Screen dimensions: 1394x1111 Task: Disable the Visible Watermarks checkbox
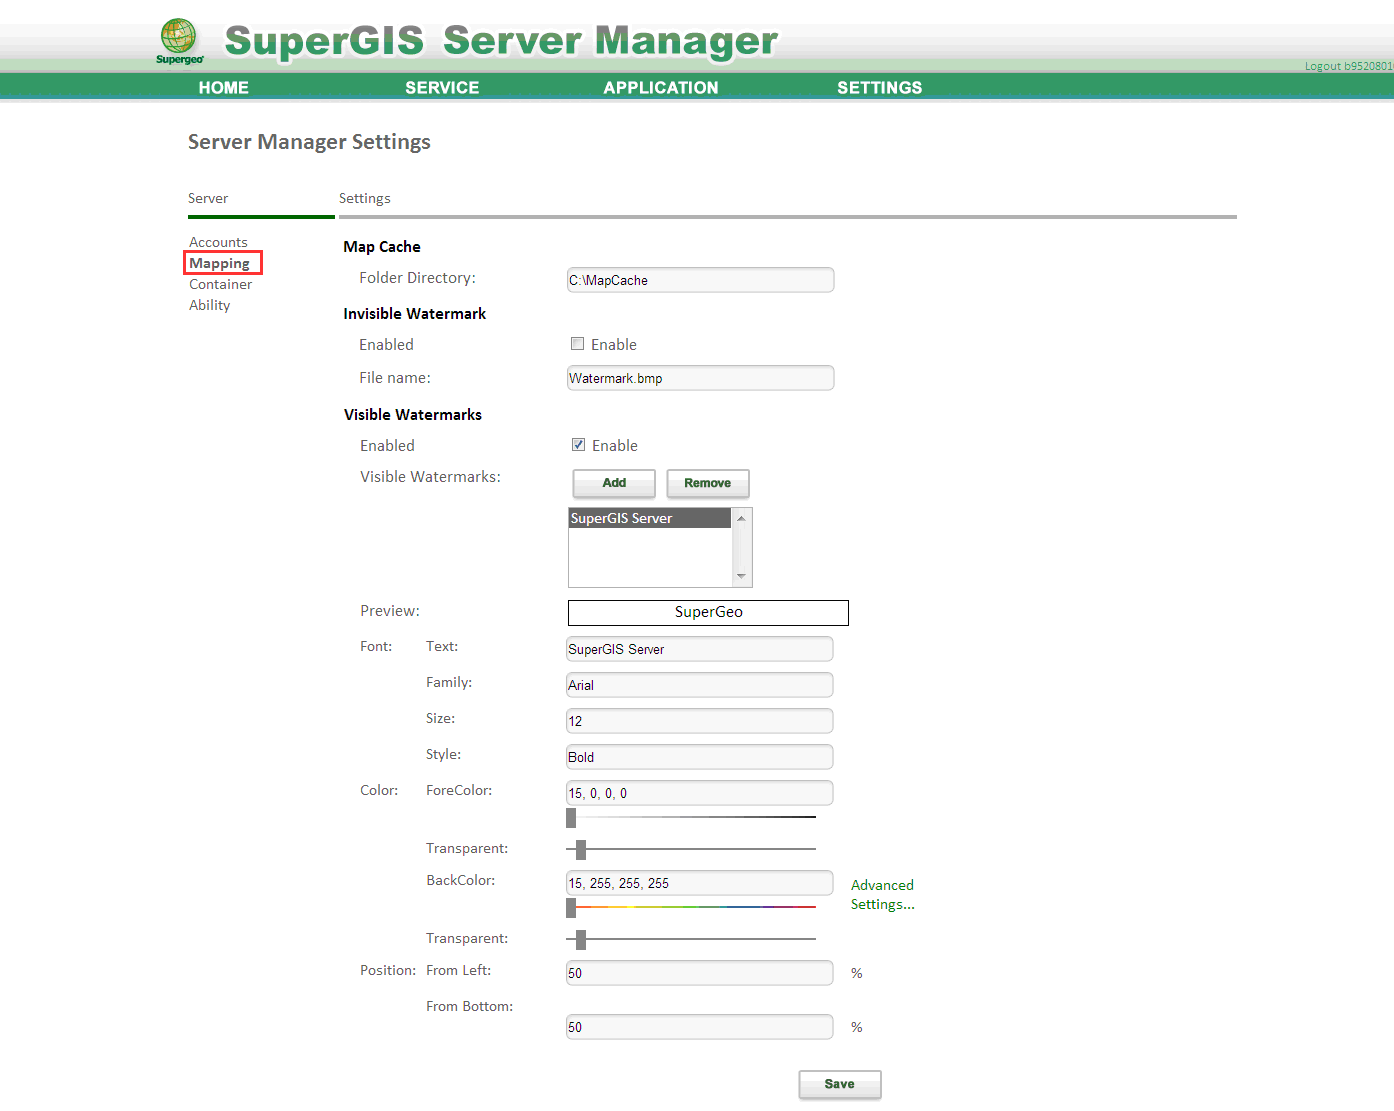tap(578, 445)
